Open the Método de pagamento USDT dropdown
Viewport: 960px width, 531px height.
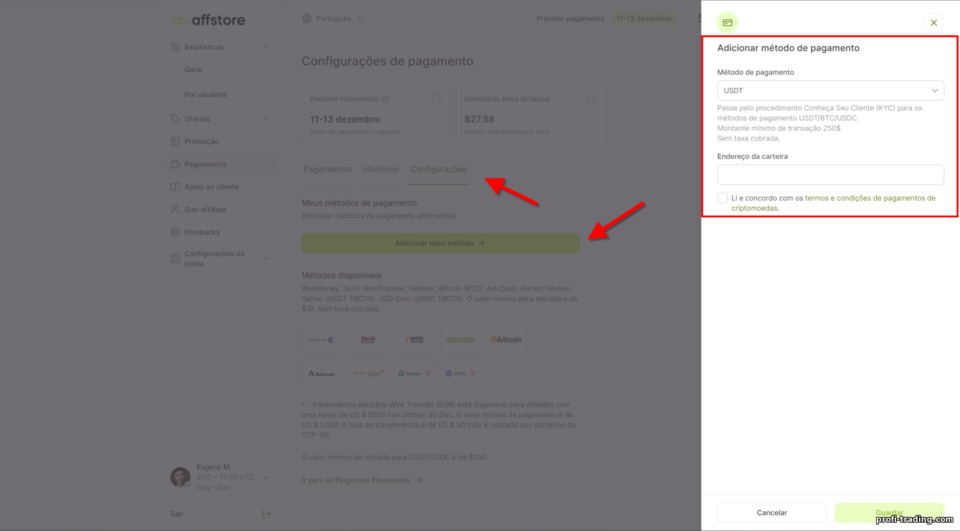click(x=830, y=91)
